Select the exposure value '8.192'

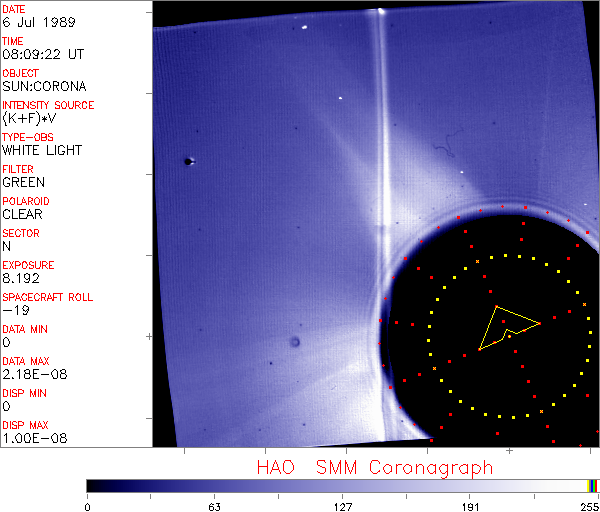point(20,278)
